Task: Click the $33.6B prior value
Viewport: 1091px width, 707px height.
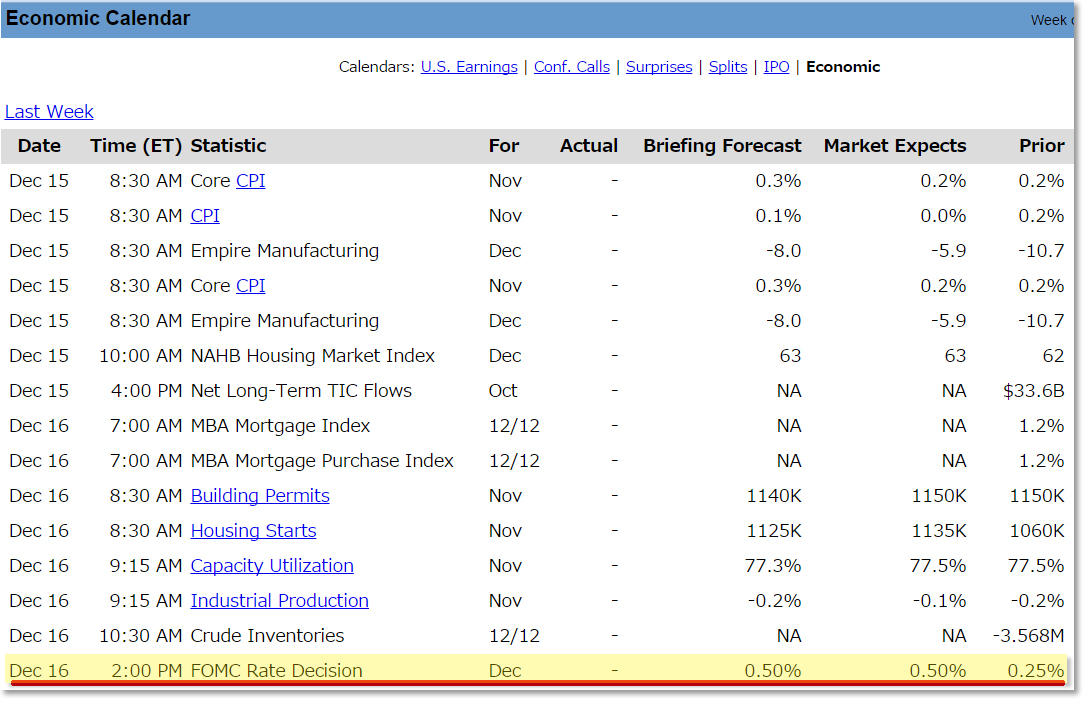Action: [x=1033, y=390]
